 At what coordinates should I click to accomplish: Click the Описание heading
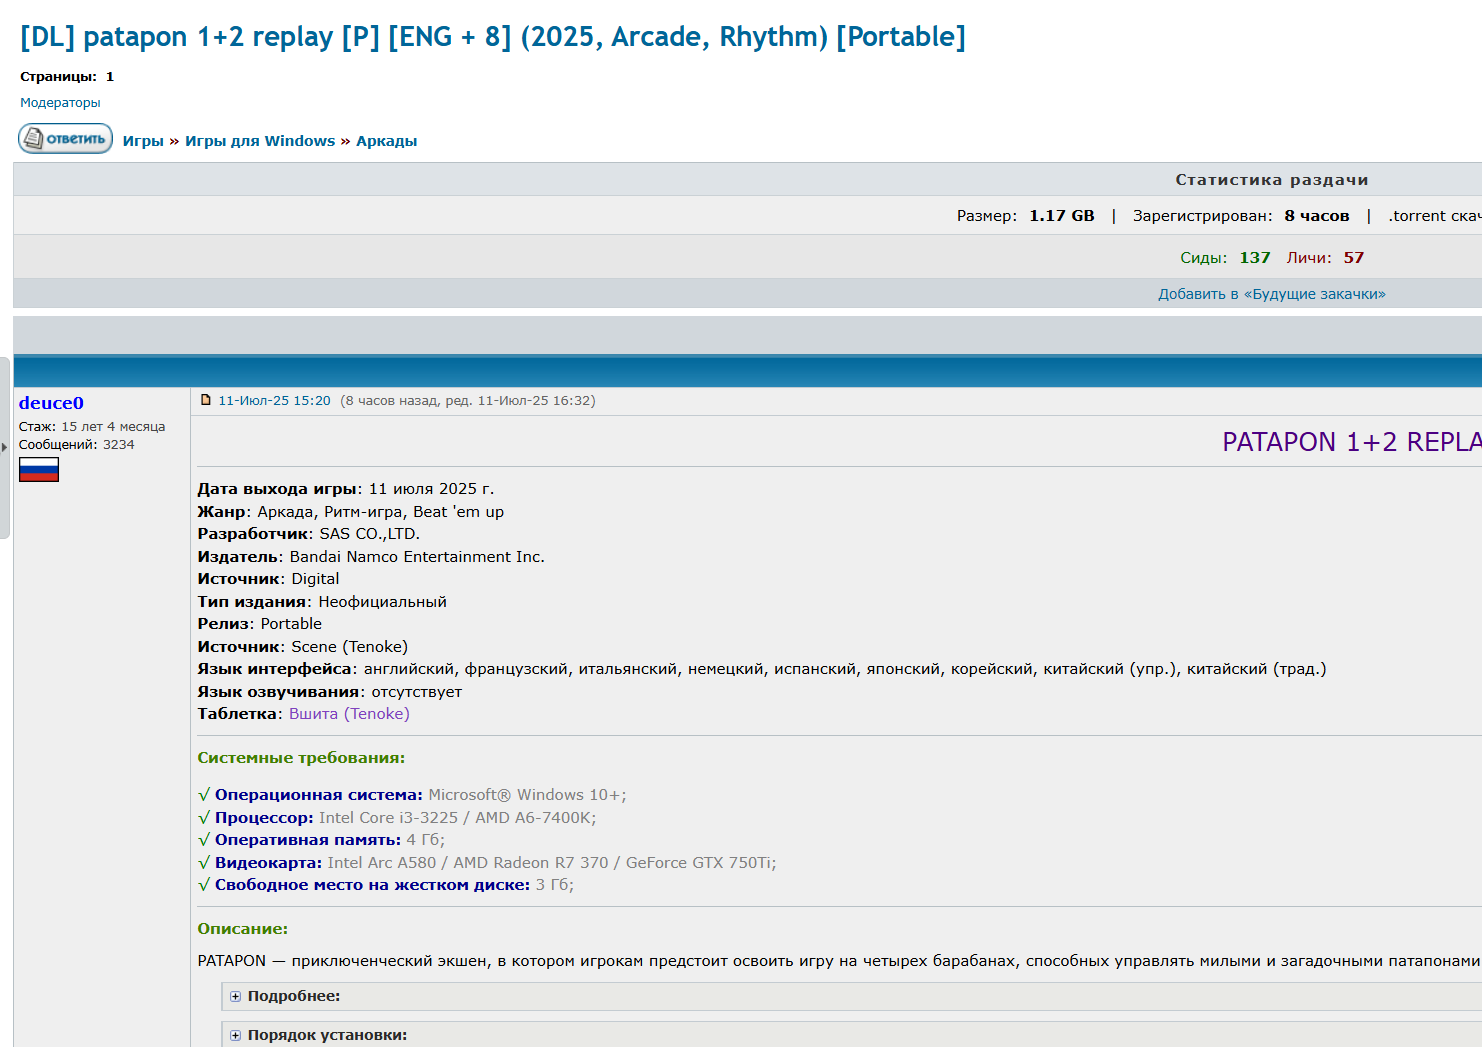coord(242,929)
